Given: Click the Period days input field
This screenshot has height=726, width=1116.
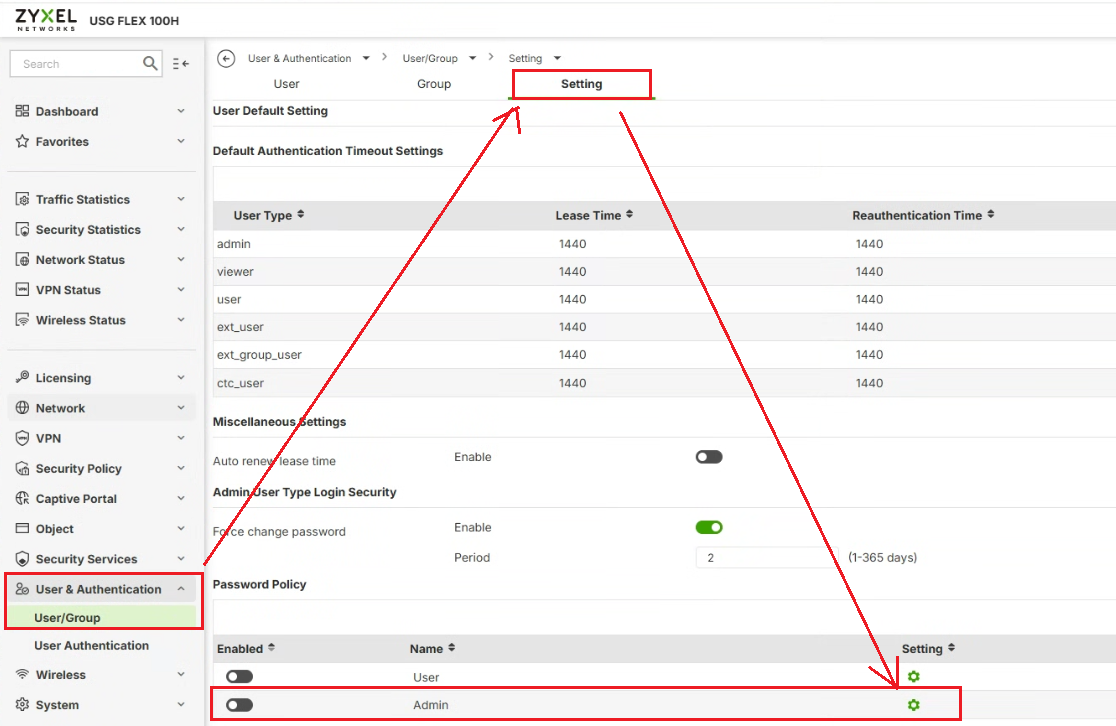Looking at the screenshot, I should coord(765,558).
